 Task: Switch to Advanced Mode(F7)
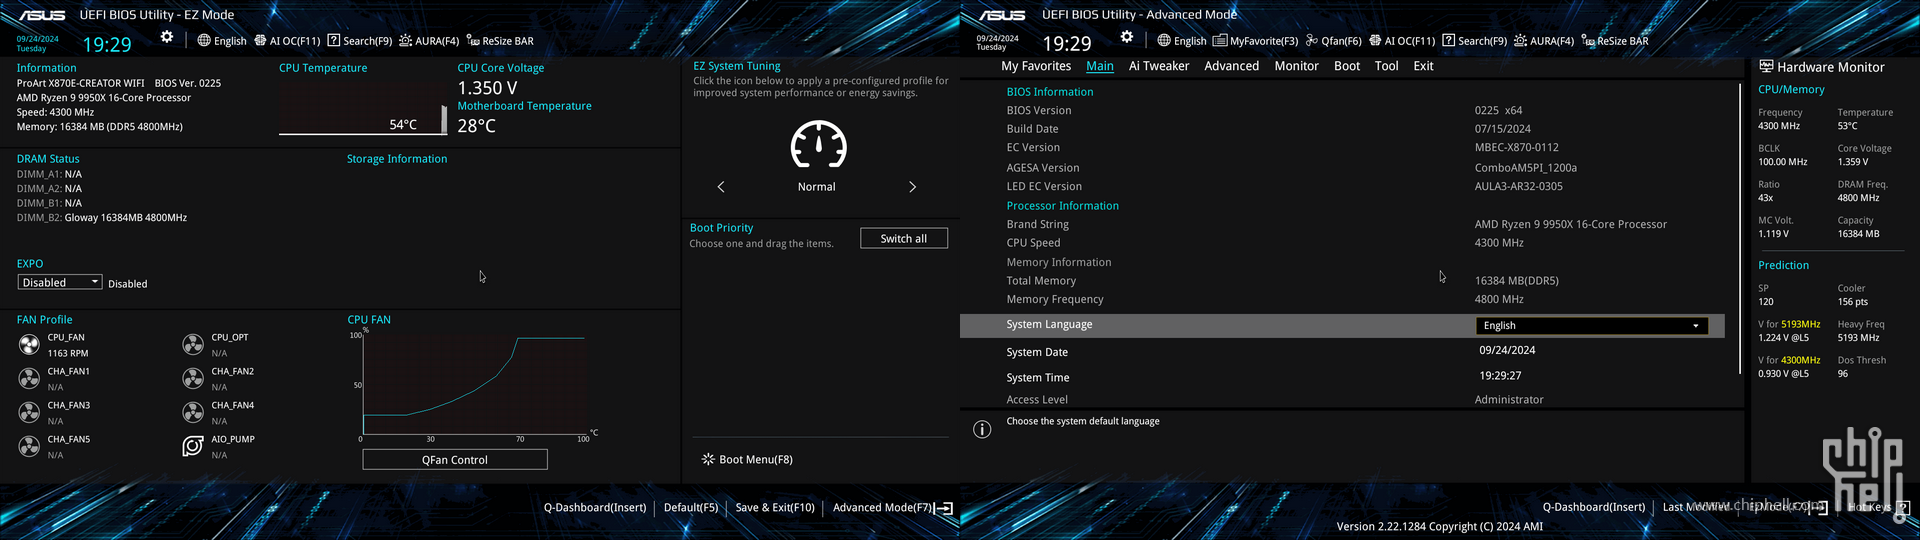pos(893,508)
